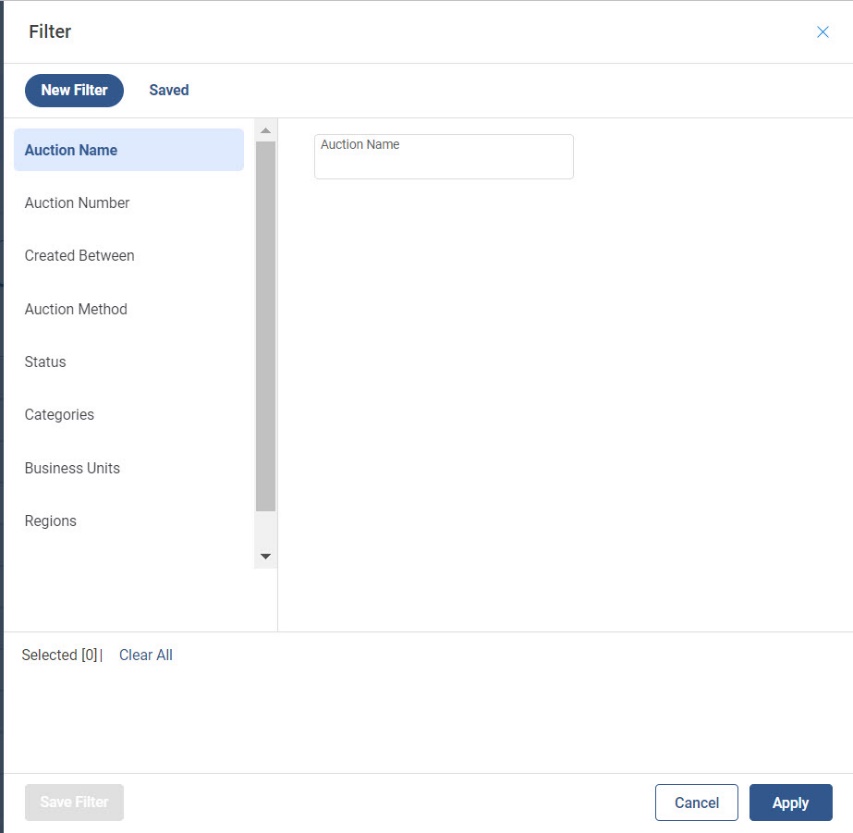Pick the Status filter option
This screenshot has height=833, width=853.
pos(45,362)
